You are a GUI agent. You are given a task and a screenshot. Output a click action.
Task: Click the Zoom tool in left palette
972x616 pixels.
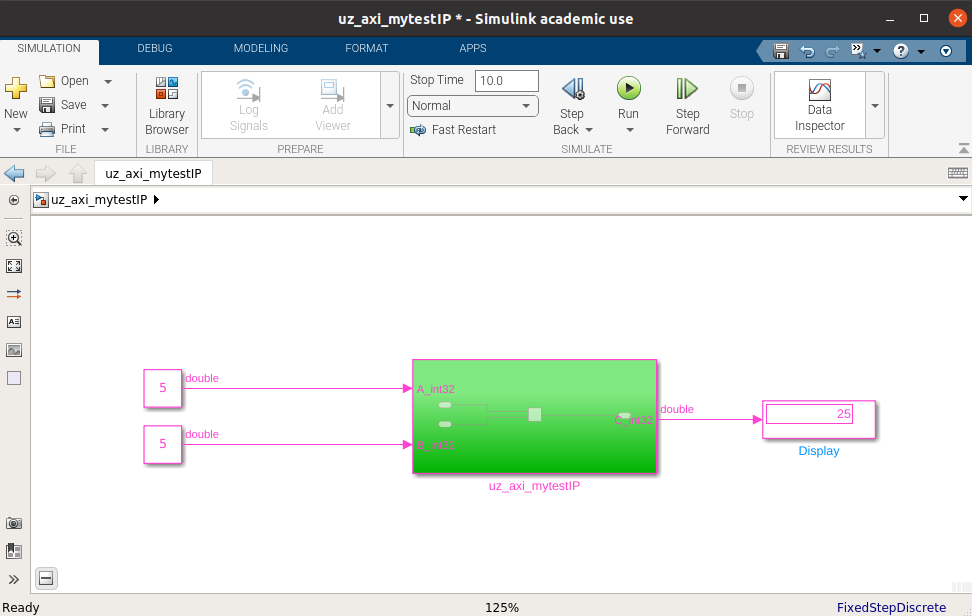pyautogui.click(x=14, y=238)
